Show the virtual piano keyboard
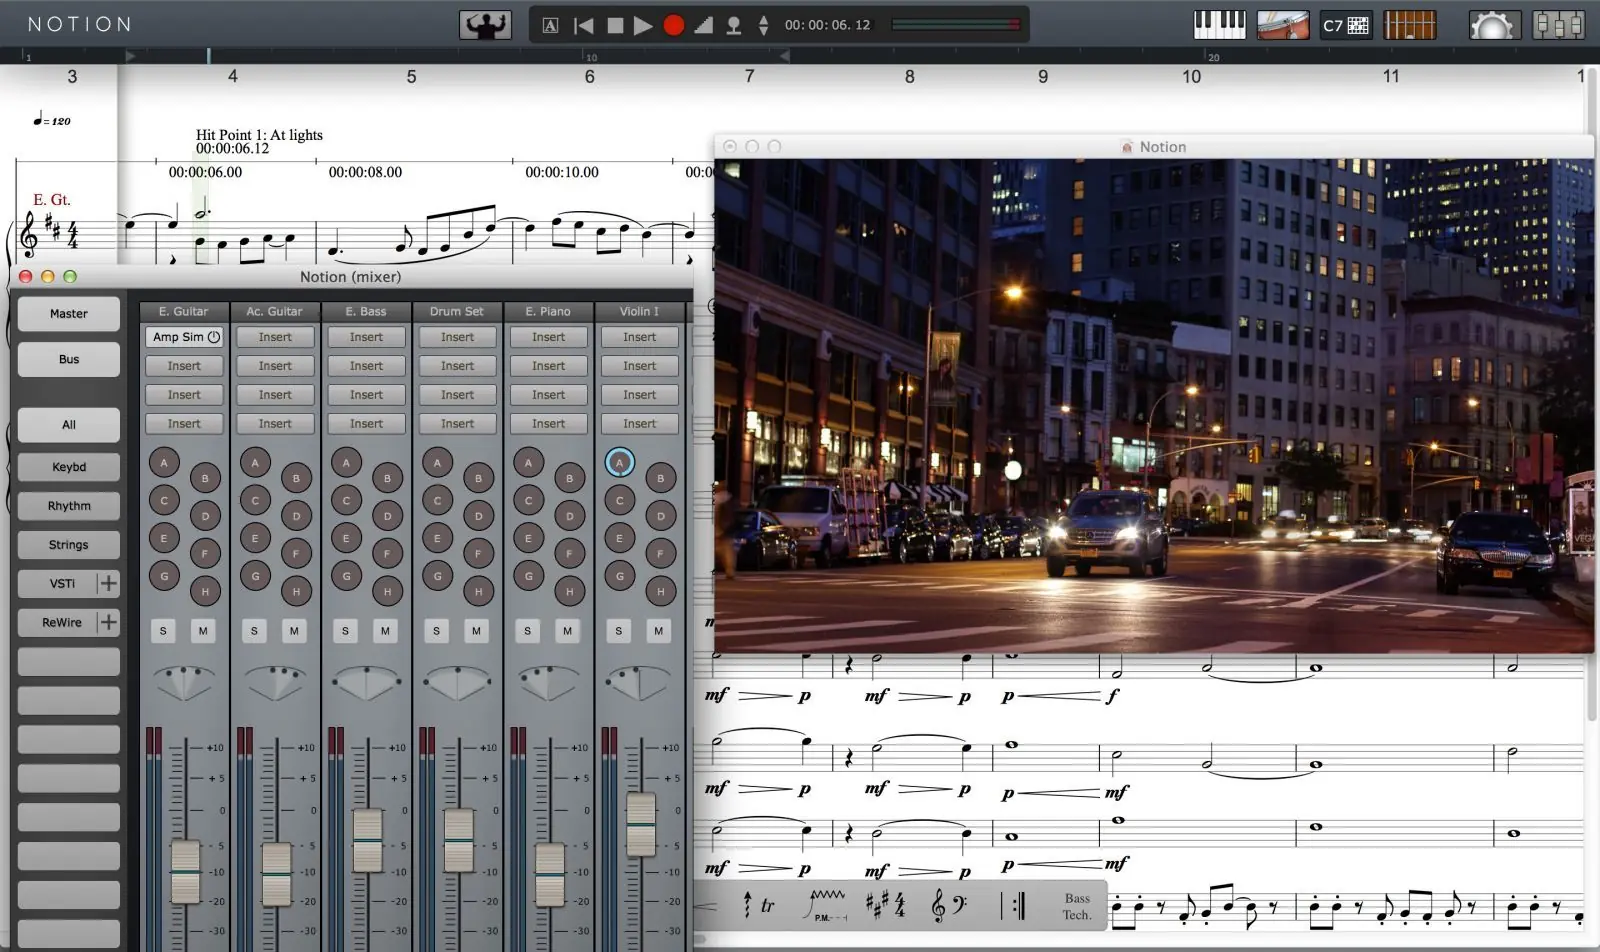1600x952 pixels. tap(1220, 25)
